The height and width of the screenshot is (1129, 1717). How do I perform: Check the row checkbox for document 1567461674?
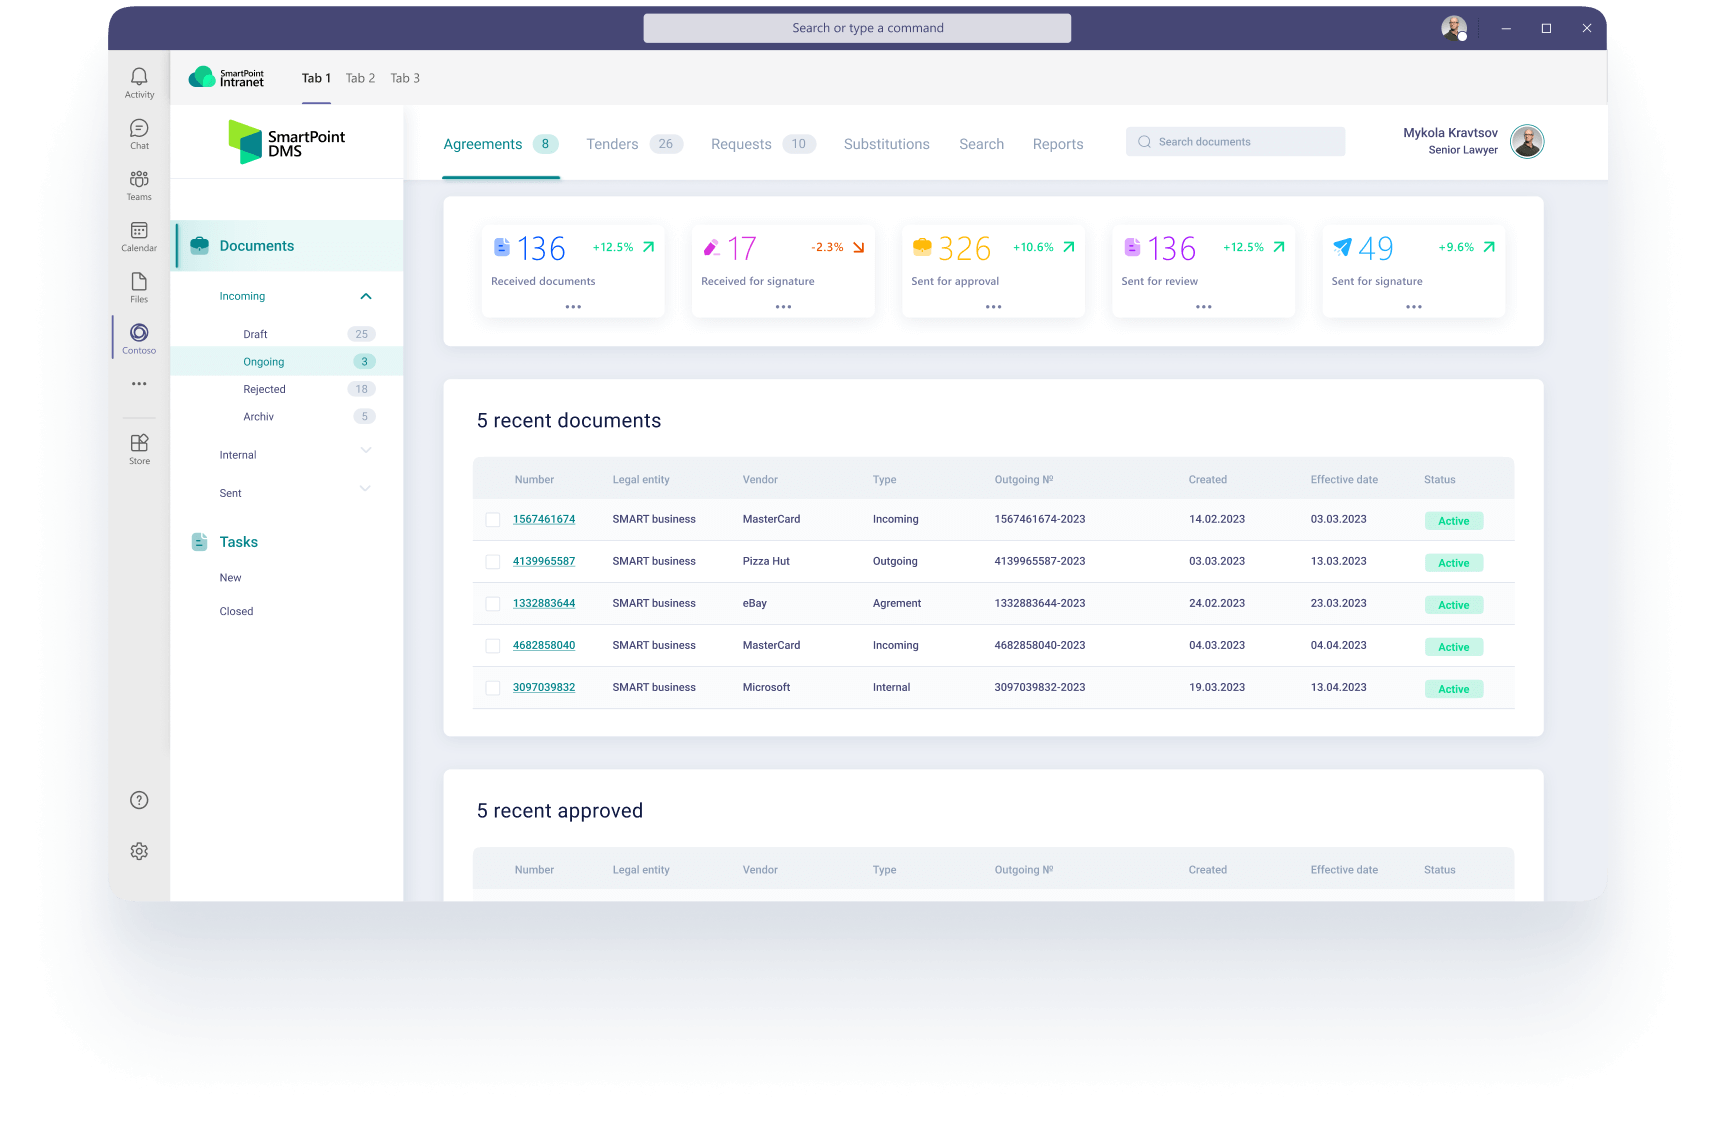[x=492, y=519]
